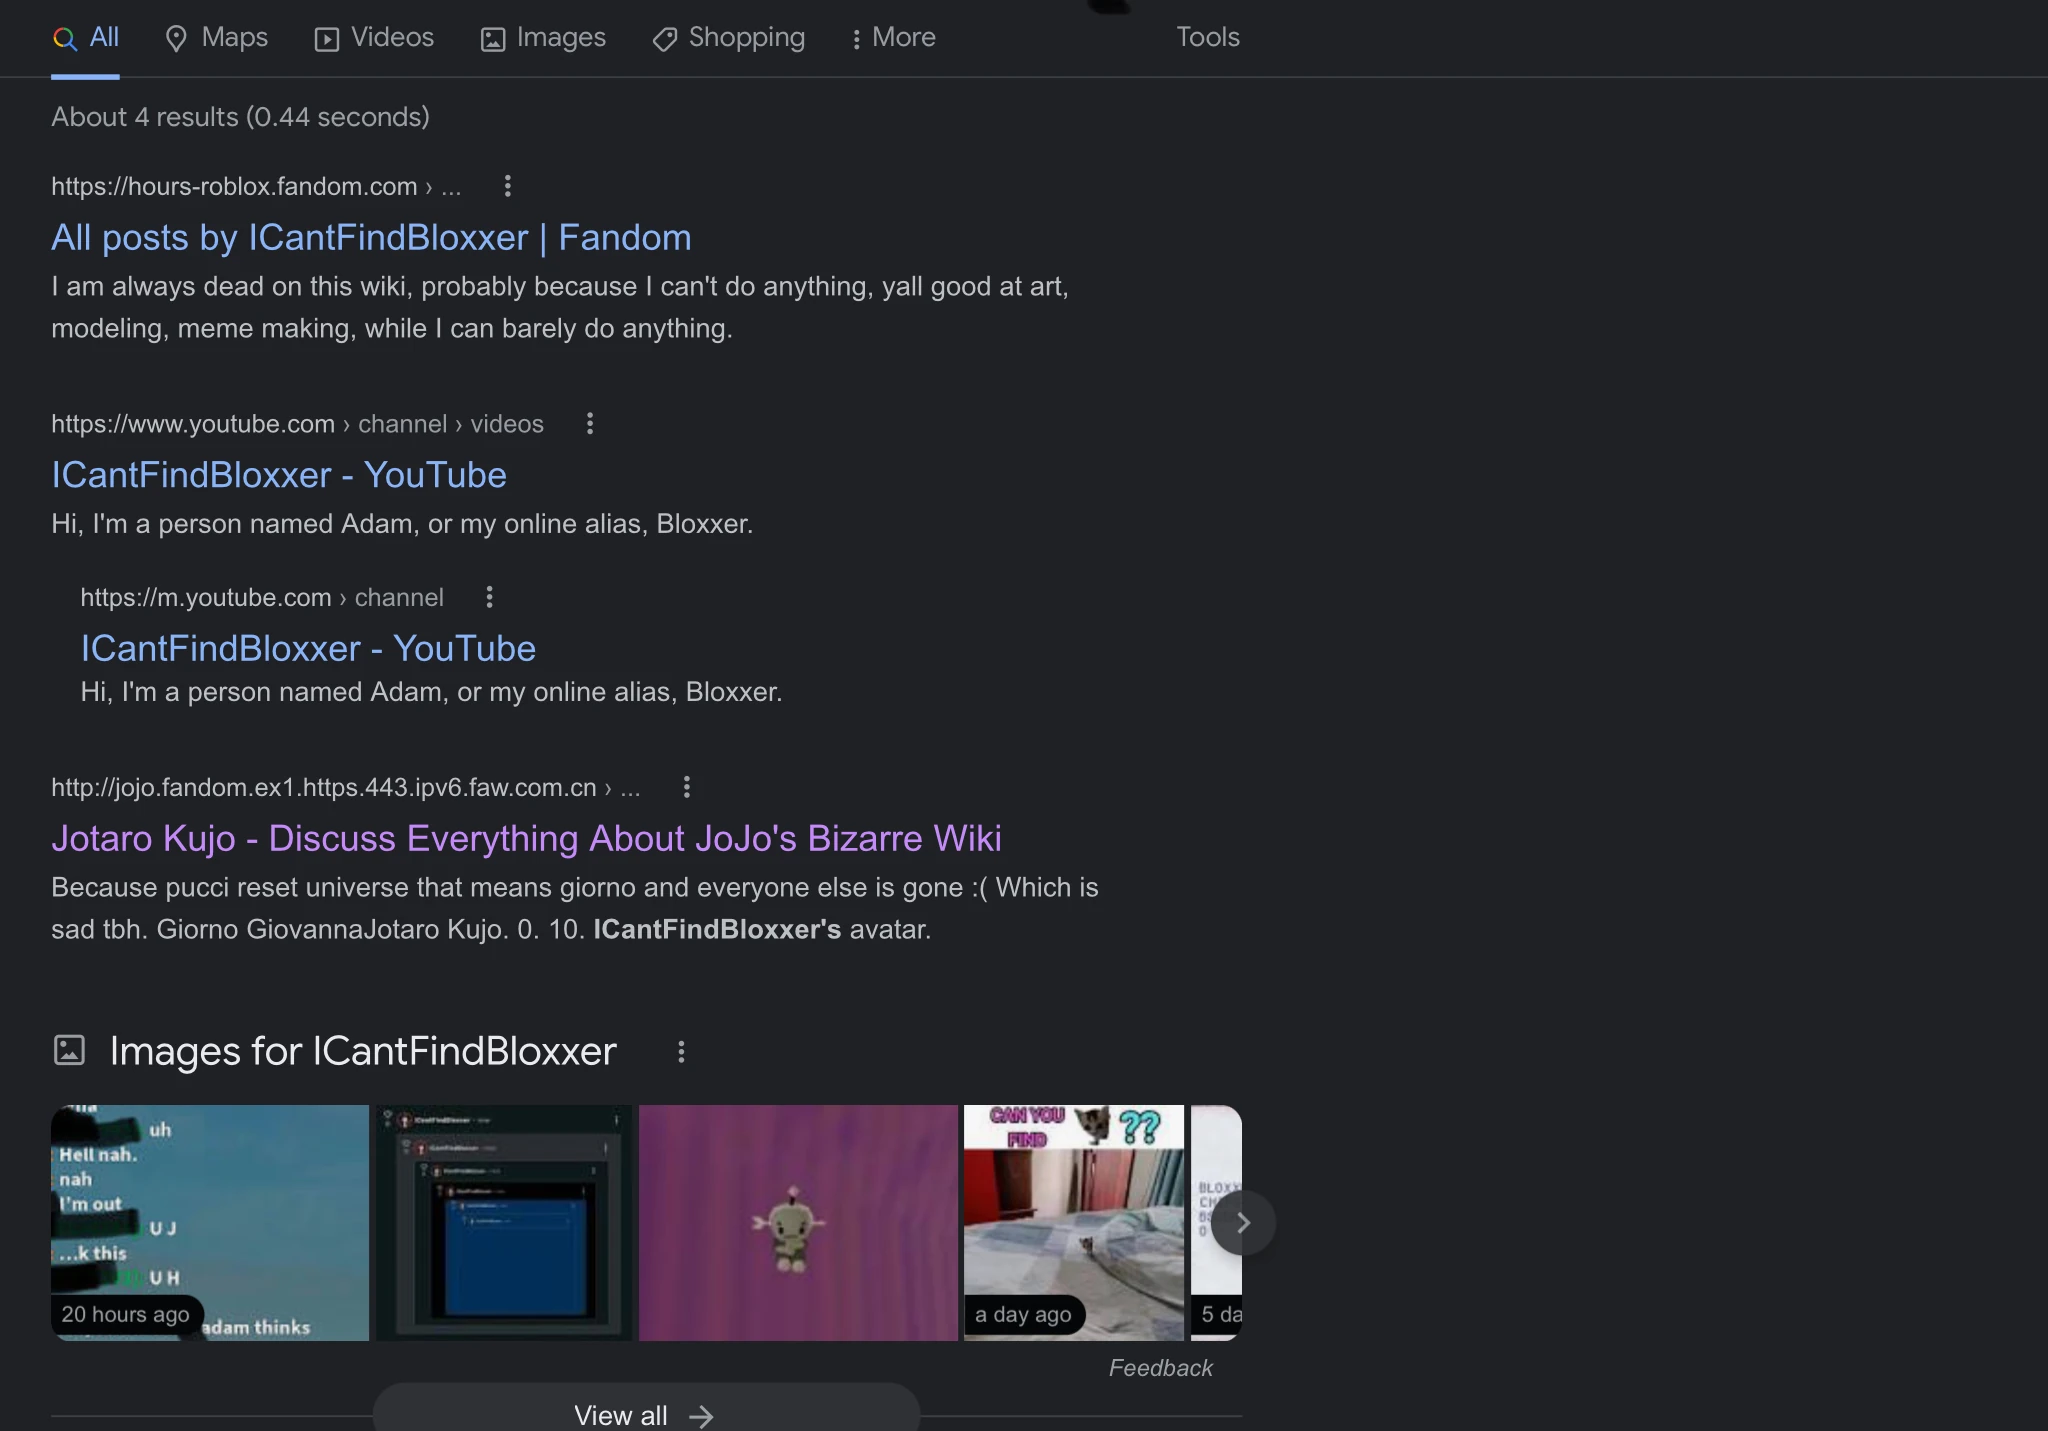Switch to the Maps search tab
The height and width of the screenshot is (1431, 2048).
216,38
